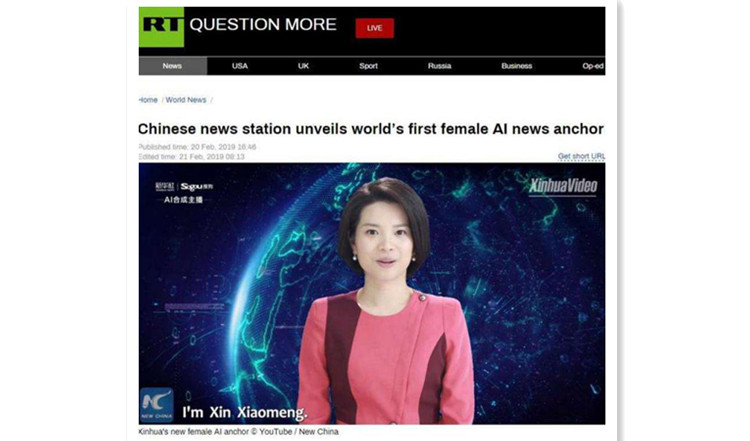The width and height of the screenshot is (750, 441).
Task: Click the QUESTION MORE slogan text
Action: click(x=263, y=24)
